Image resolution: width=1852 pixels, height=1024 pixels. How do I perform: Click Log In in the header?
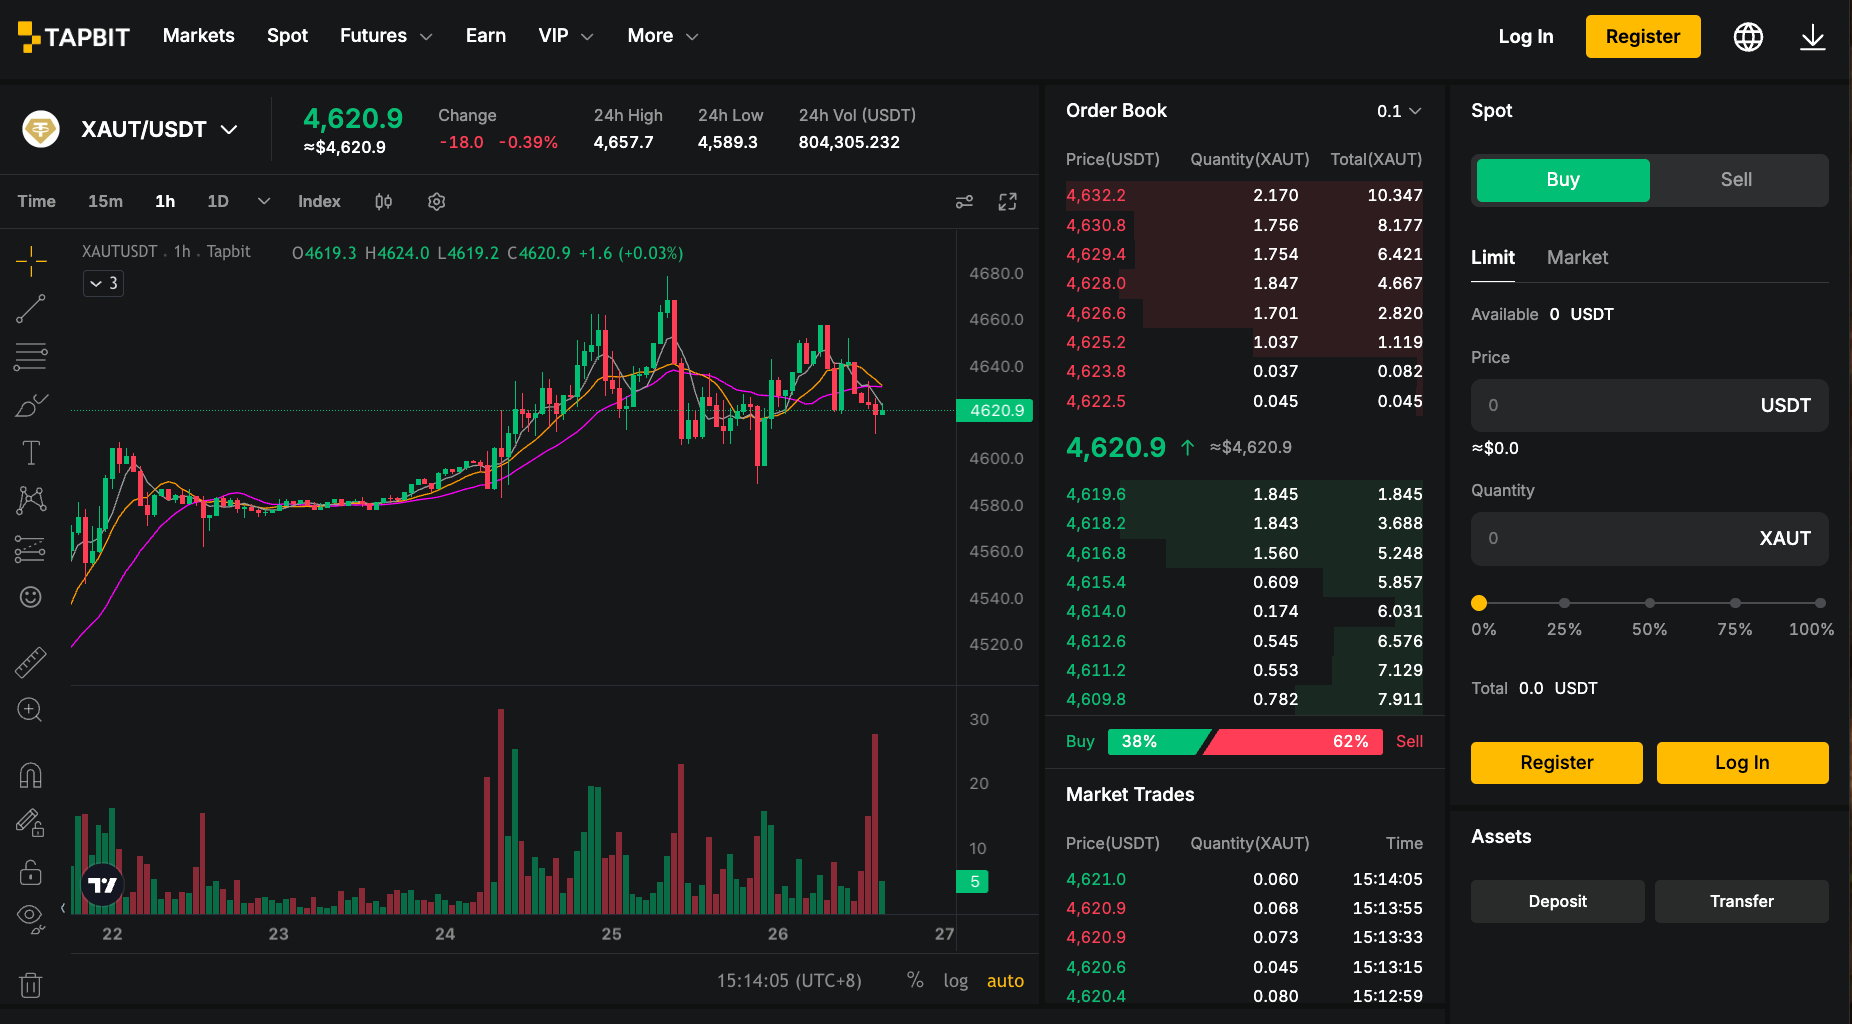(1526, 37)
